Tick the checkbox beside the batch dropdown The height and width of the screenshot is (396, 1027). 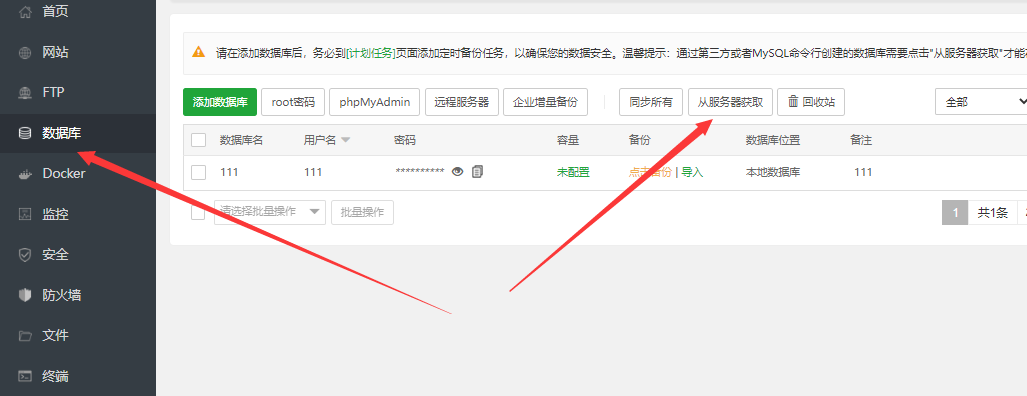pyautogui.click(x=198, y=212)
